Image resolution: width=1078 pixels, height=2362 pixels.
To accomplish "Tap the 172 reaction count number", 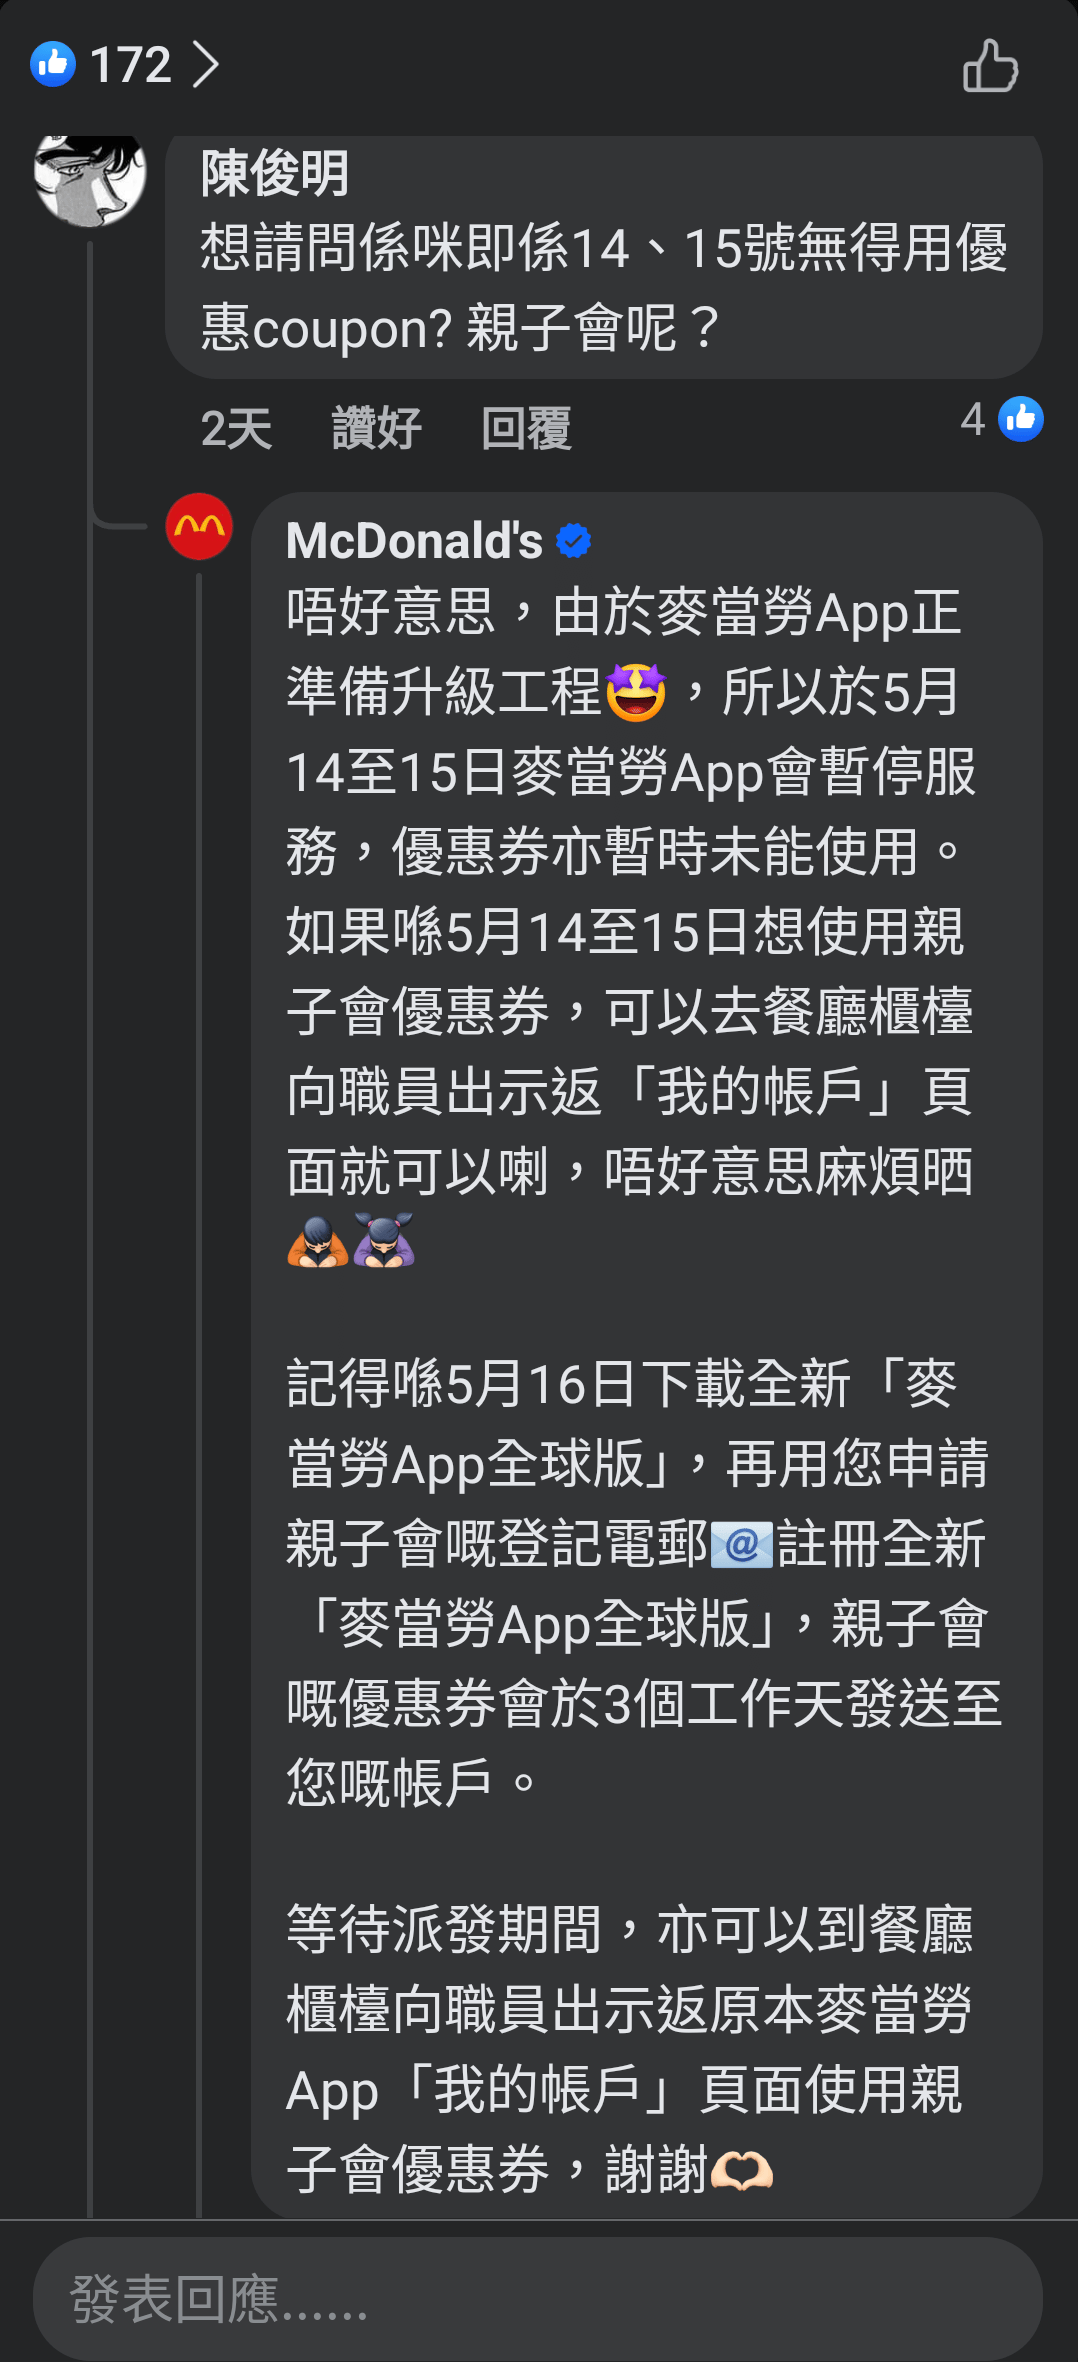I will [131, 65].
